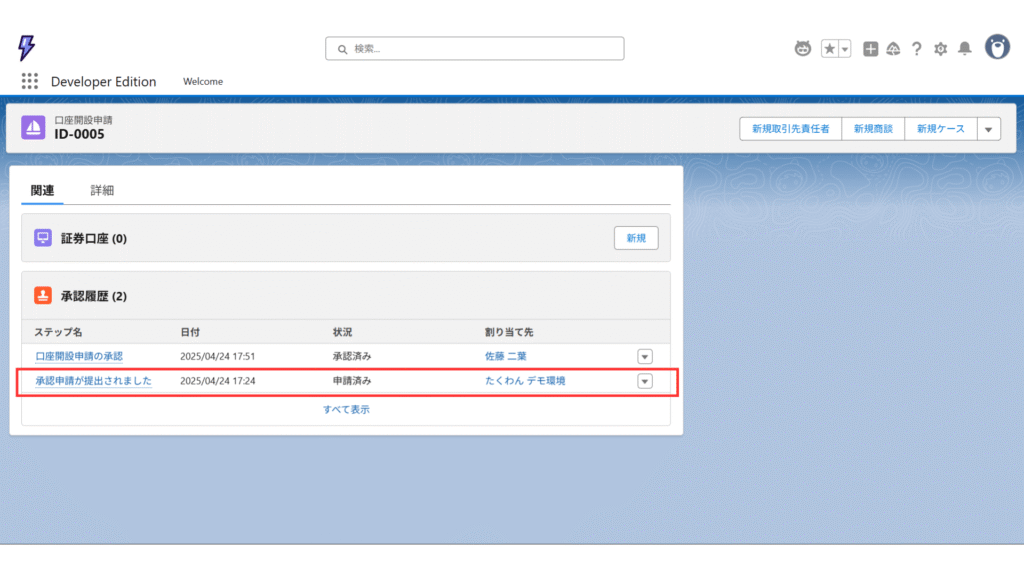
Task: Click the ステップ名 column header
Action: pyautogui.click(x=58, y=332)
